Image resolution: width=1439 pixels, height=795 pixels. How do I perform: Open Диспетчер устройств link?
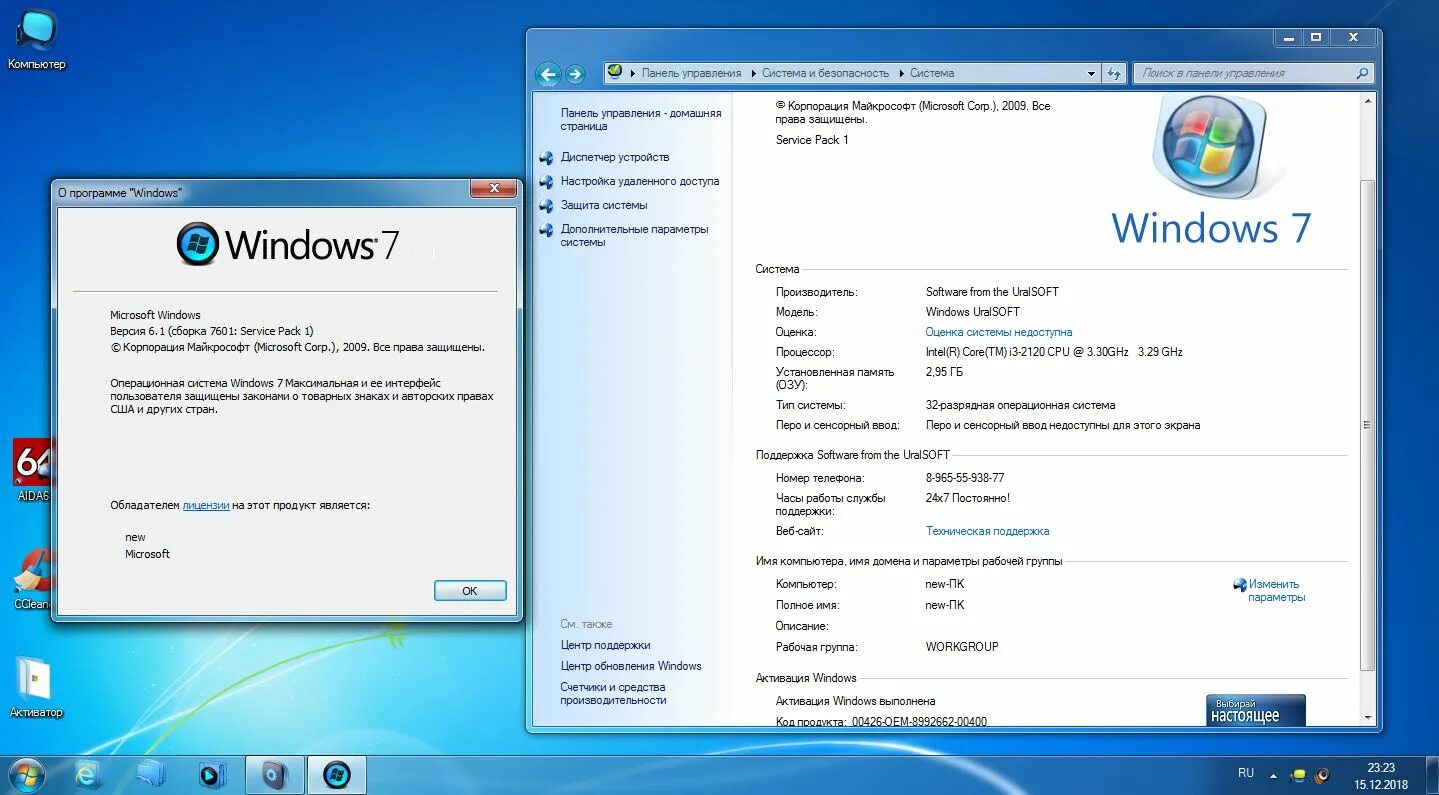615,157
